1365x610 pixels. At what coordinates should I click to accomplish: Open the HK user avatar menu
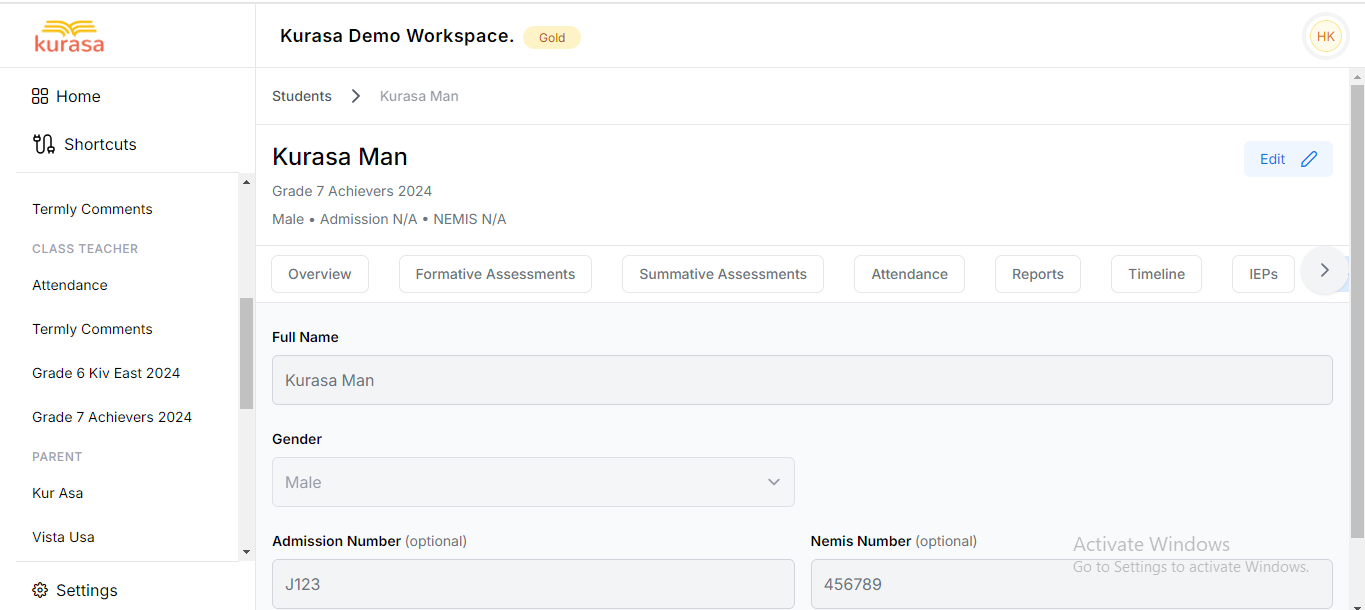coord(1325,37)
